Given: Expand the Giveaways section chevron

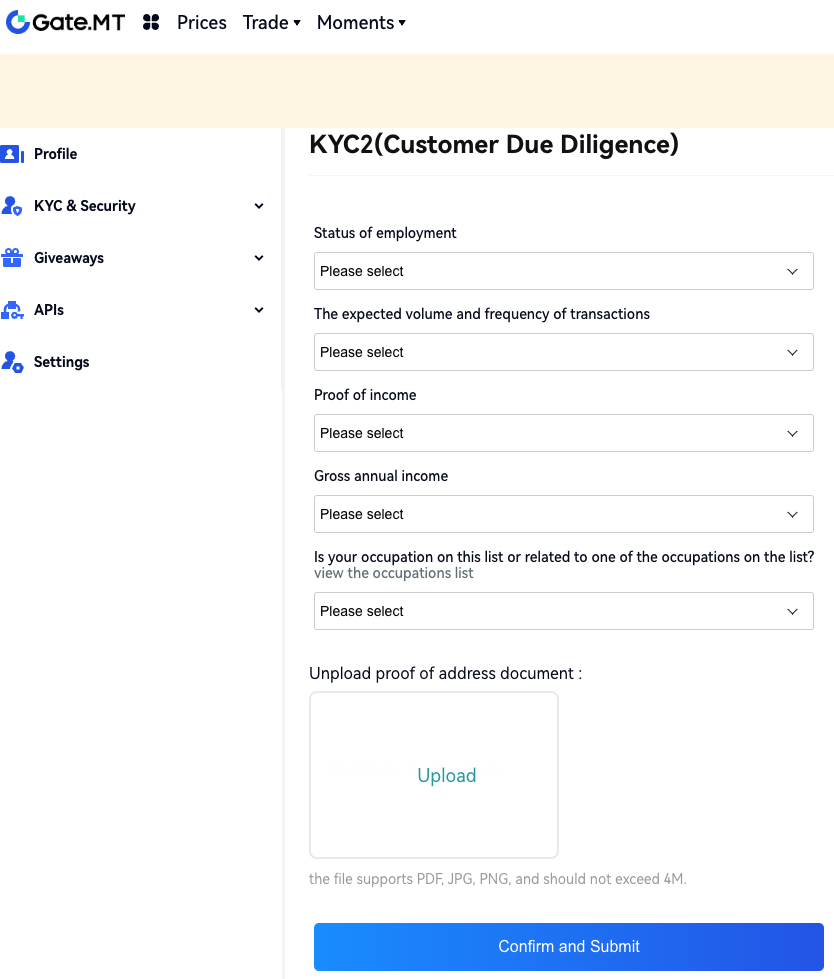Looking at the screenshot, I should [x=259, y=258].
